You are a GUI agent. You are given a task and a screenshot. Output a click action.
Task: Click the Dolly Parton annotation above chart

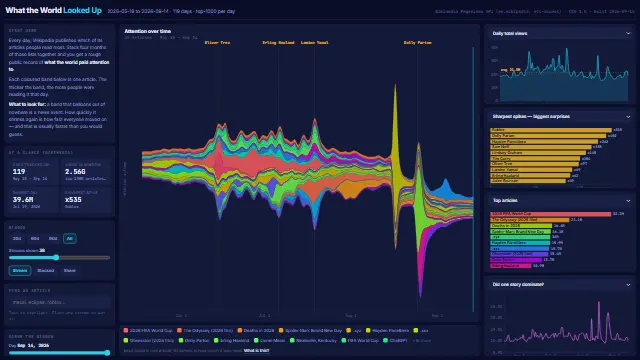tap(417, 42)
